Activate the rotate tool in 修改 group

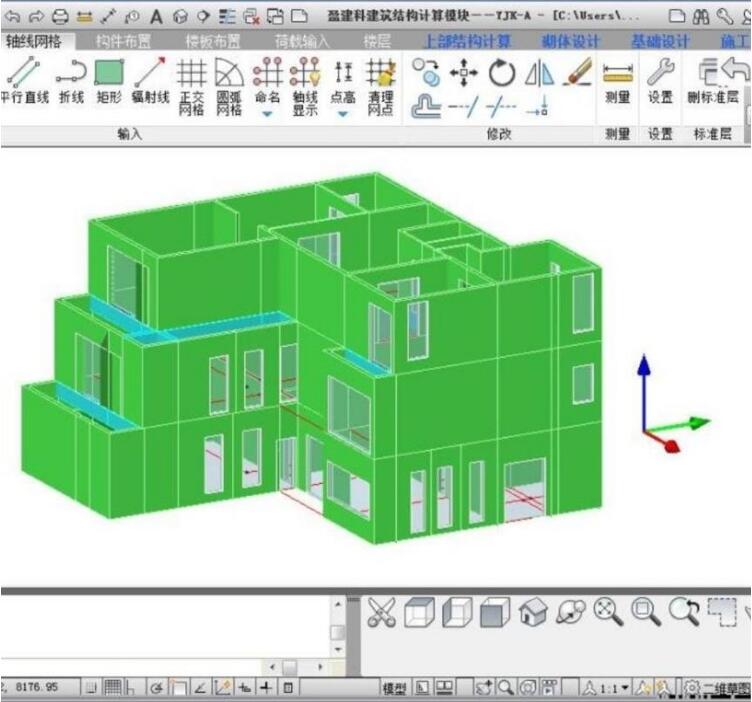coord(501,72)
